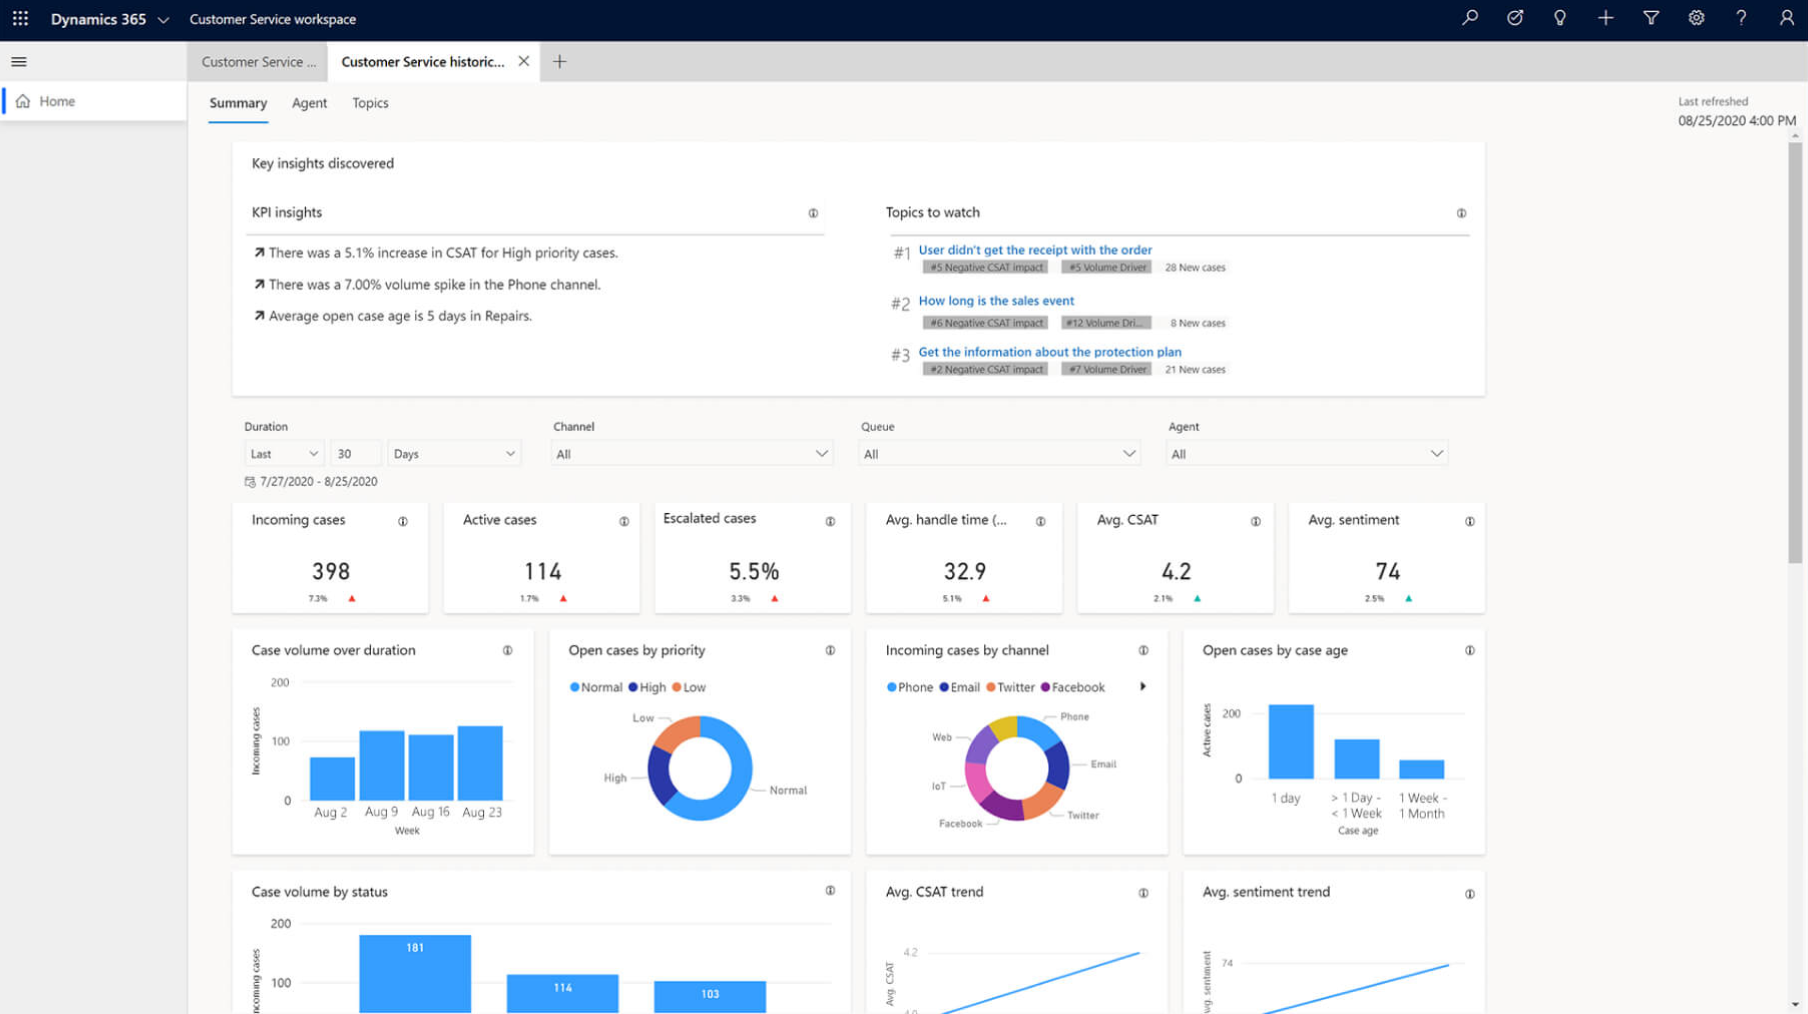
Task: Open Help with the question mark icon
Action: click(x=1741, y=18)
